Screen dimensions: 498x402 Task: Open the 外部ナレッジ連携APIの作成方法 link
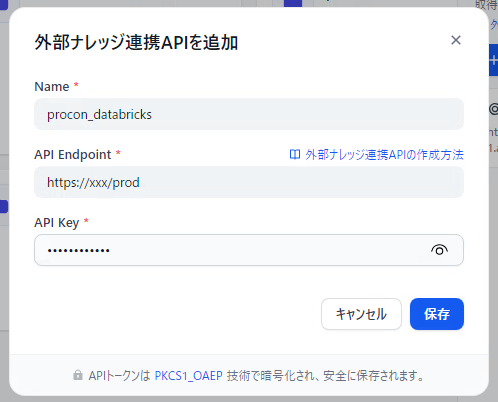(384, 155)
